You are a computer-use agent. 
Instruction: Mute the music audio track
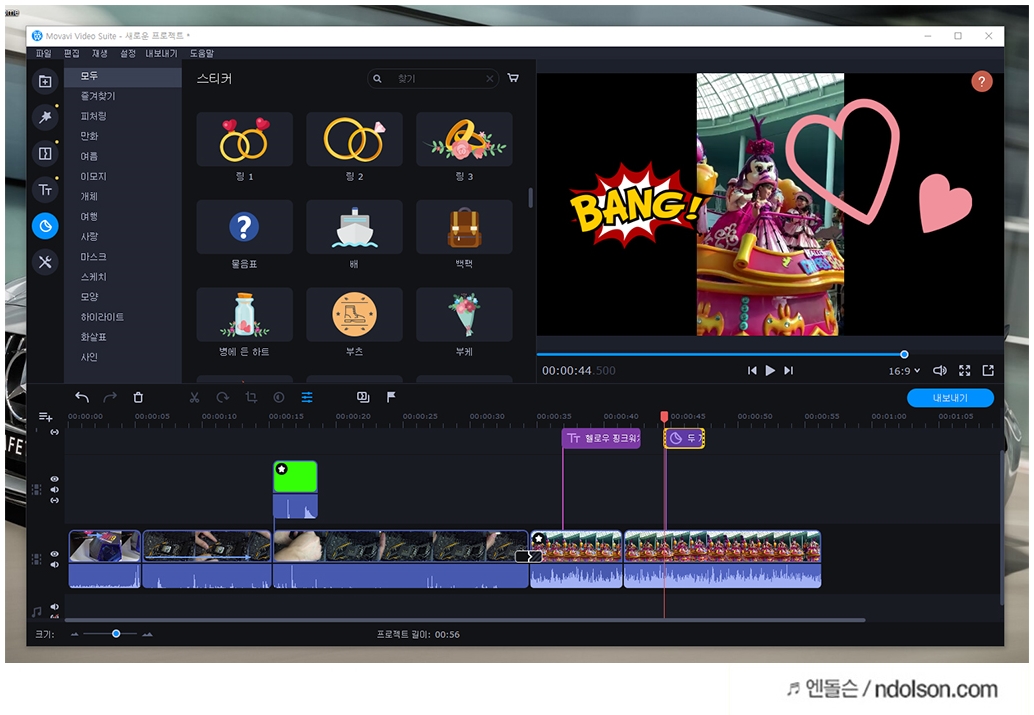tap(55, 607)
